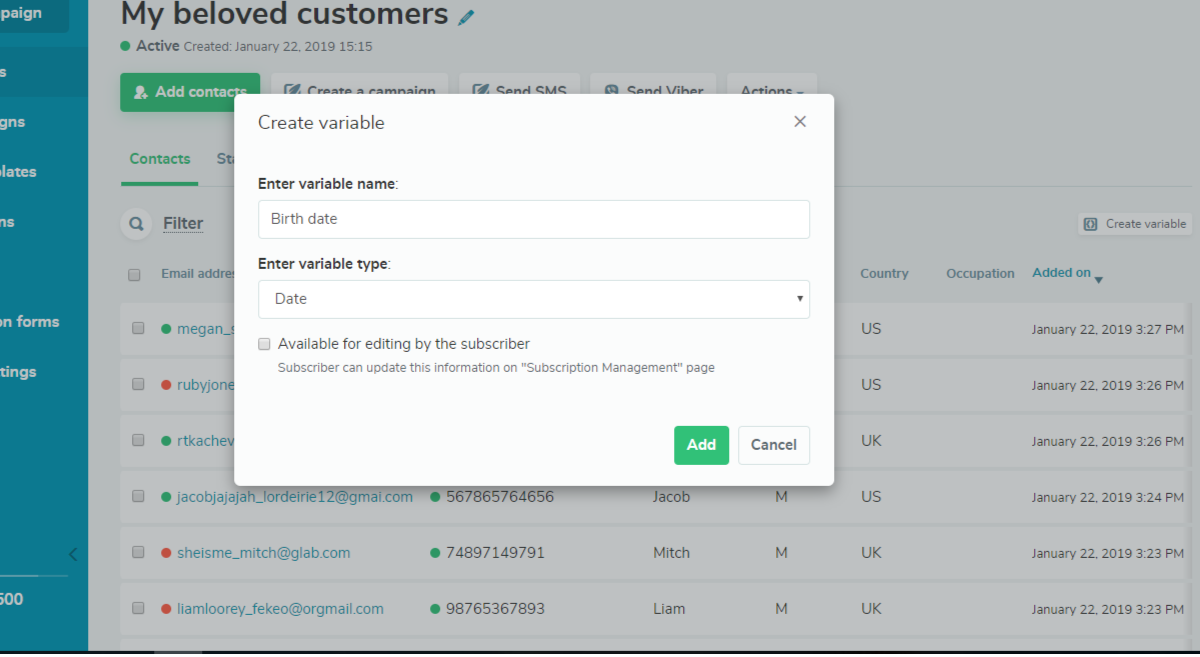Screen dimensions: 1200x657
Task: Click the Birth date variable name field
Action: pos(534,219)
